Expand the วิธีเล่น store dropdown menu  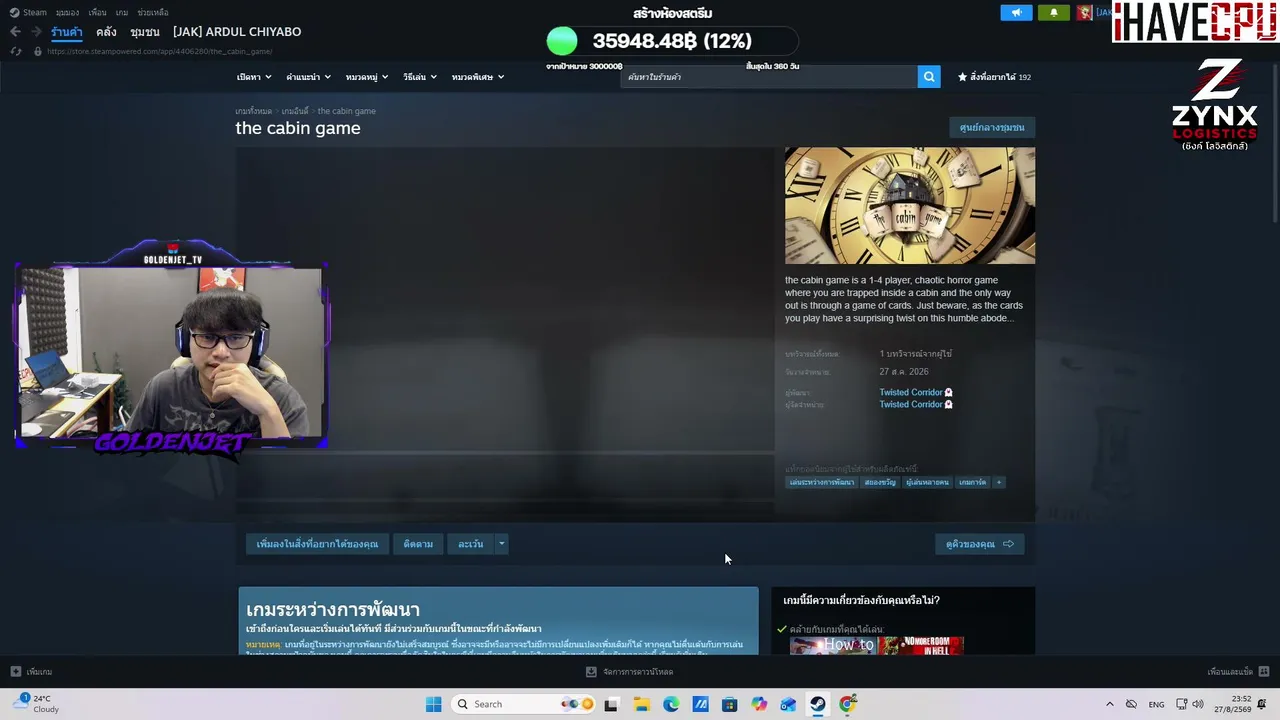pos(420,77)
